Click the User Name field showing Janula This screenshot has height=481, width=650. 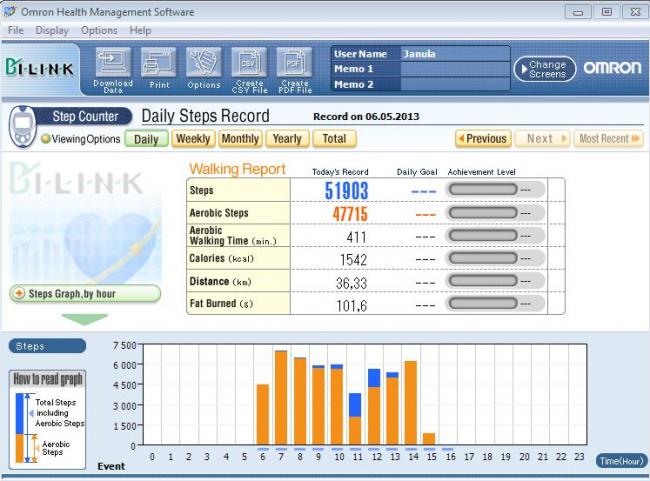coord(455,54)
